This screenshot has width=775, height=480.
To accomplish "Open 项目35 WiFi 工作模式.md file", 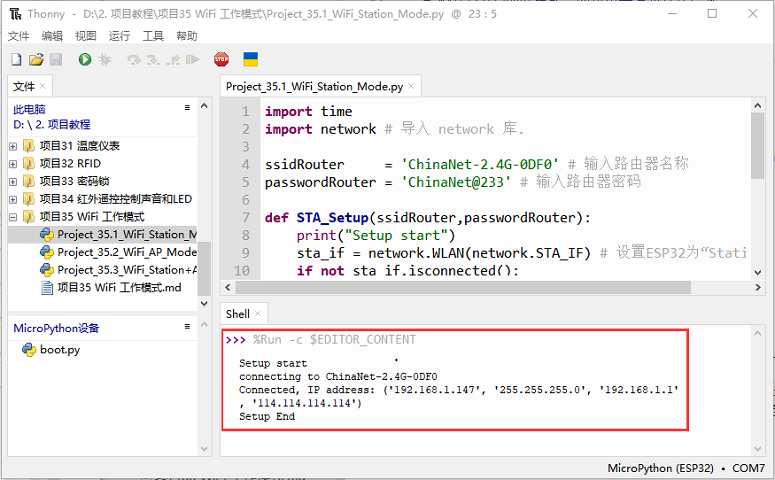I will point(119,288).
